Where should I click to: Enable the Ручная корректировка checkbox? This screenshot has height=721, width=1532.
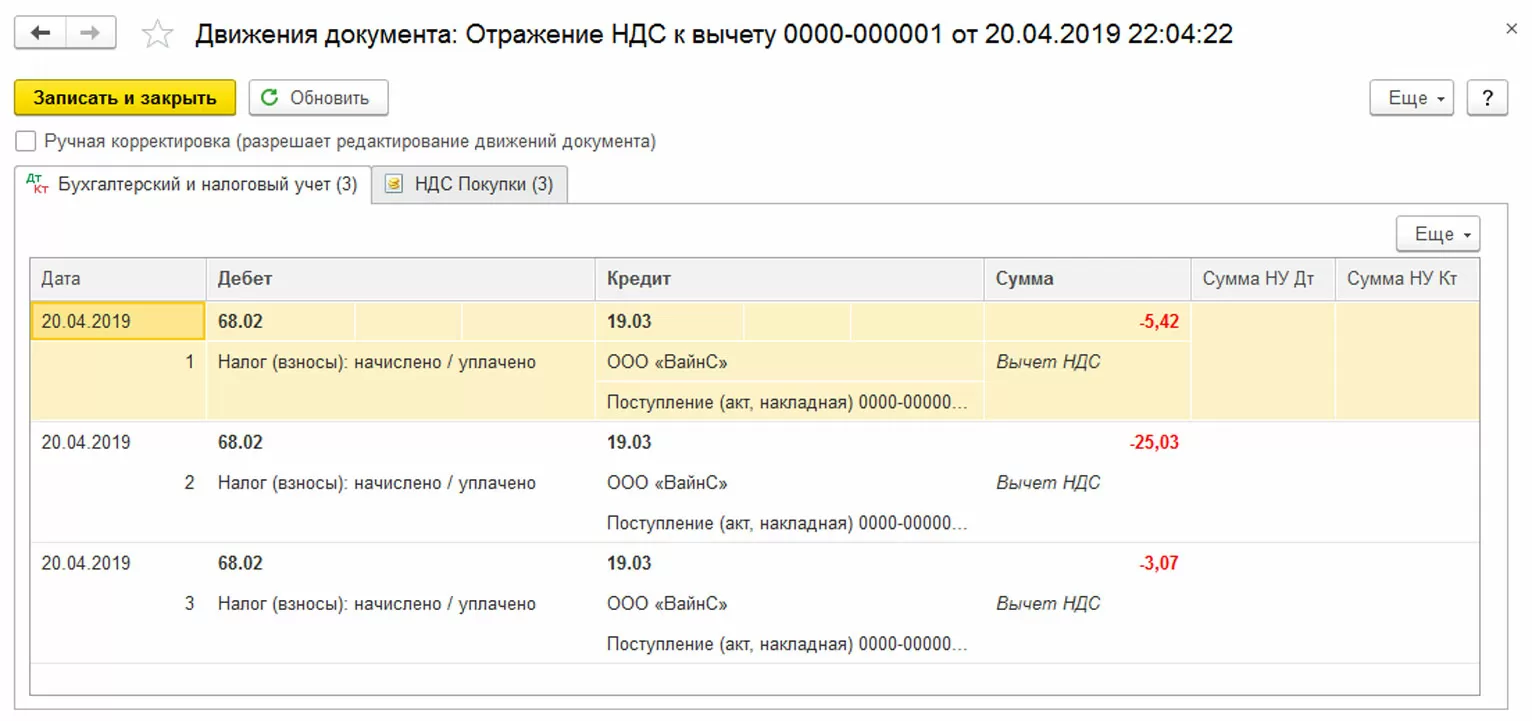click(x=26, y=141)
